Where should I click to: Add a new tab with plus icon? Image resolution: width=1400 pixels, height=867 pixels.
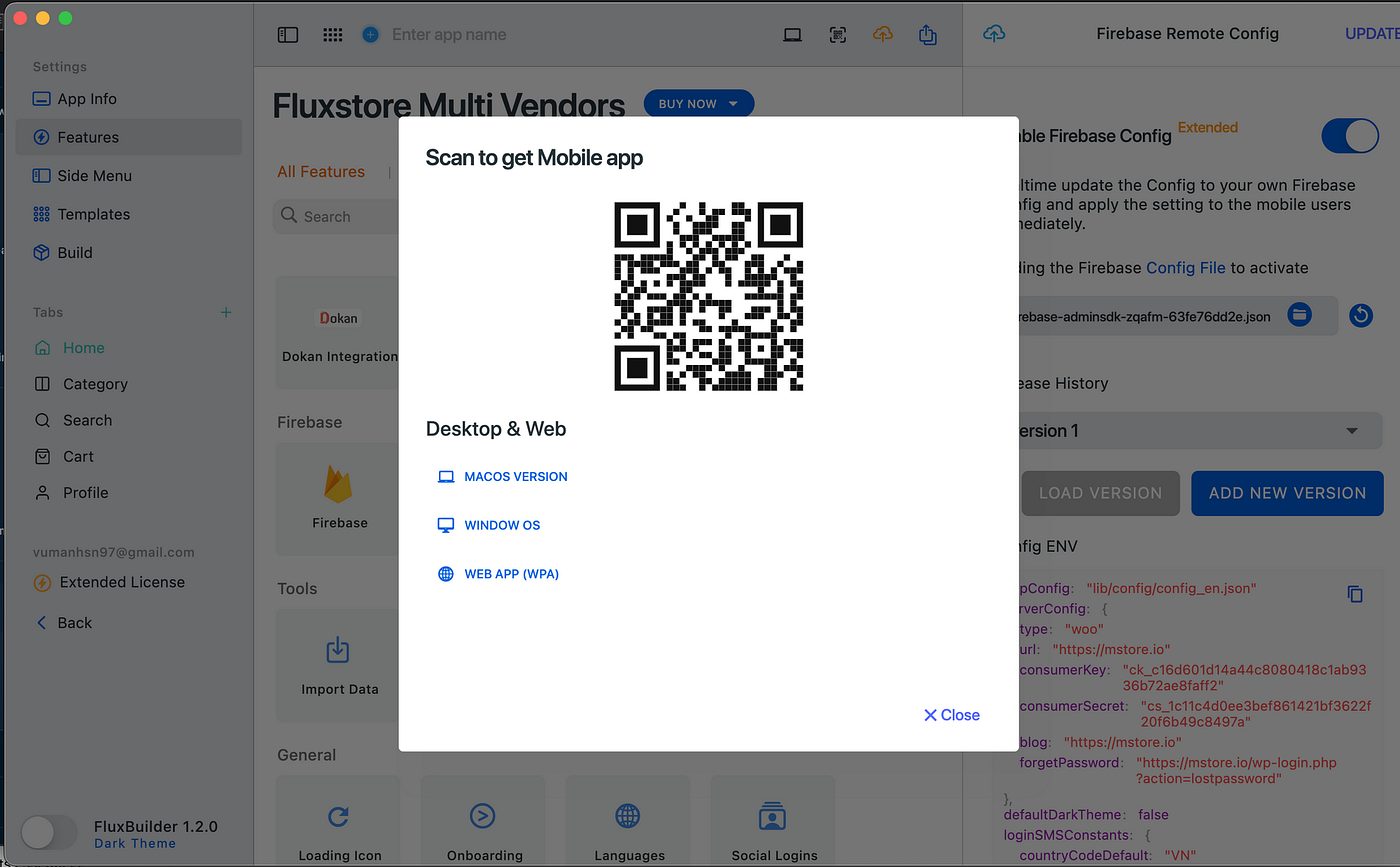point(226,313)
